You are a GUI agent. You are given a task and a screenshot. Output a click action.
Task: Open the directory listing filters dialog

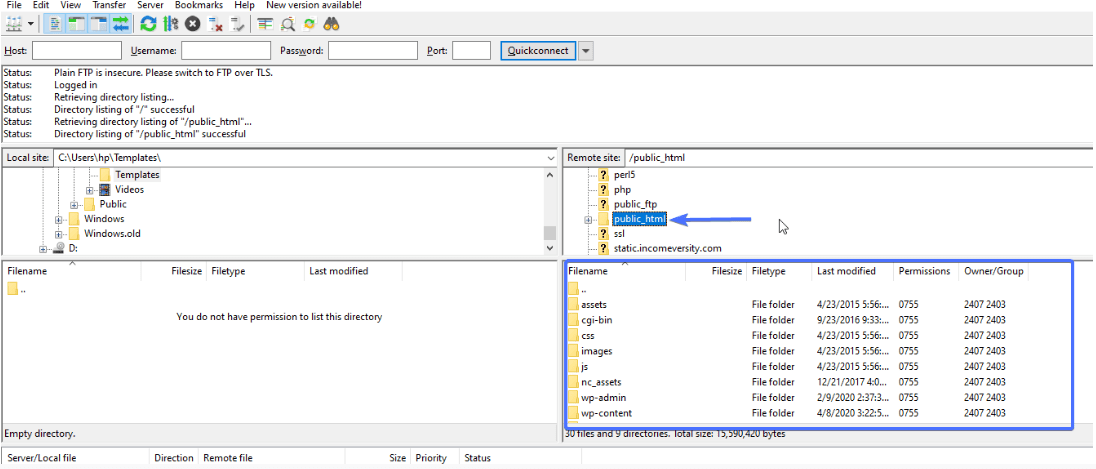pyautogui.click(x=265, y=24)
